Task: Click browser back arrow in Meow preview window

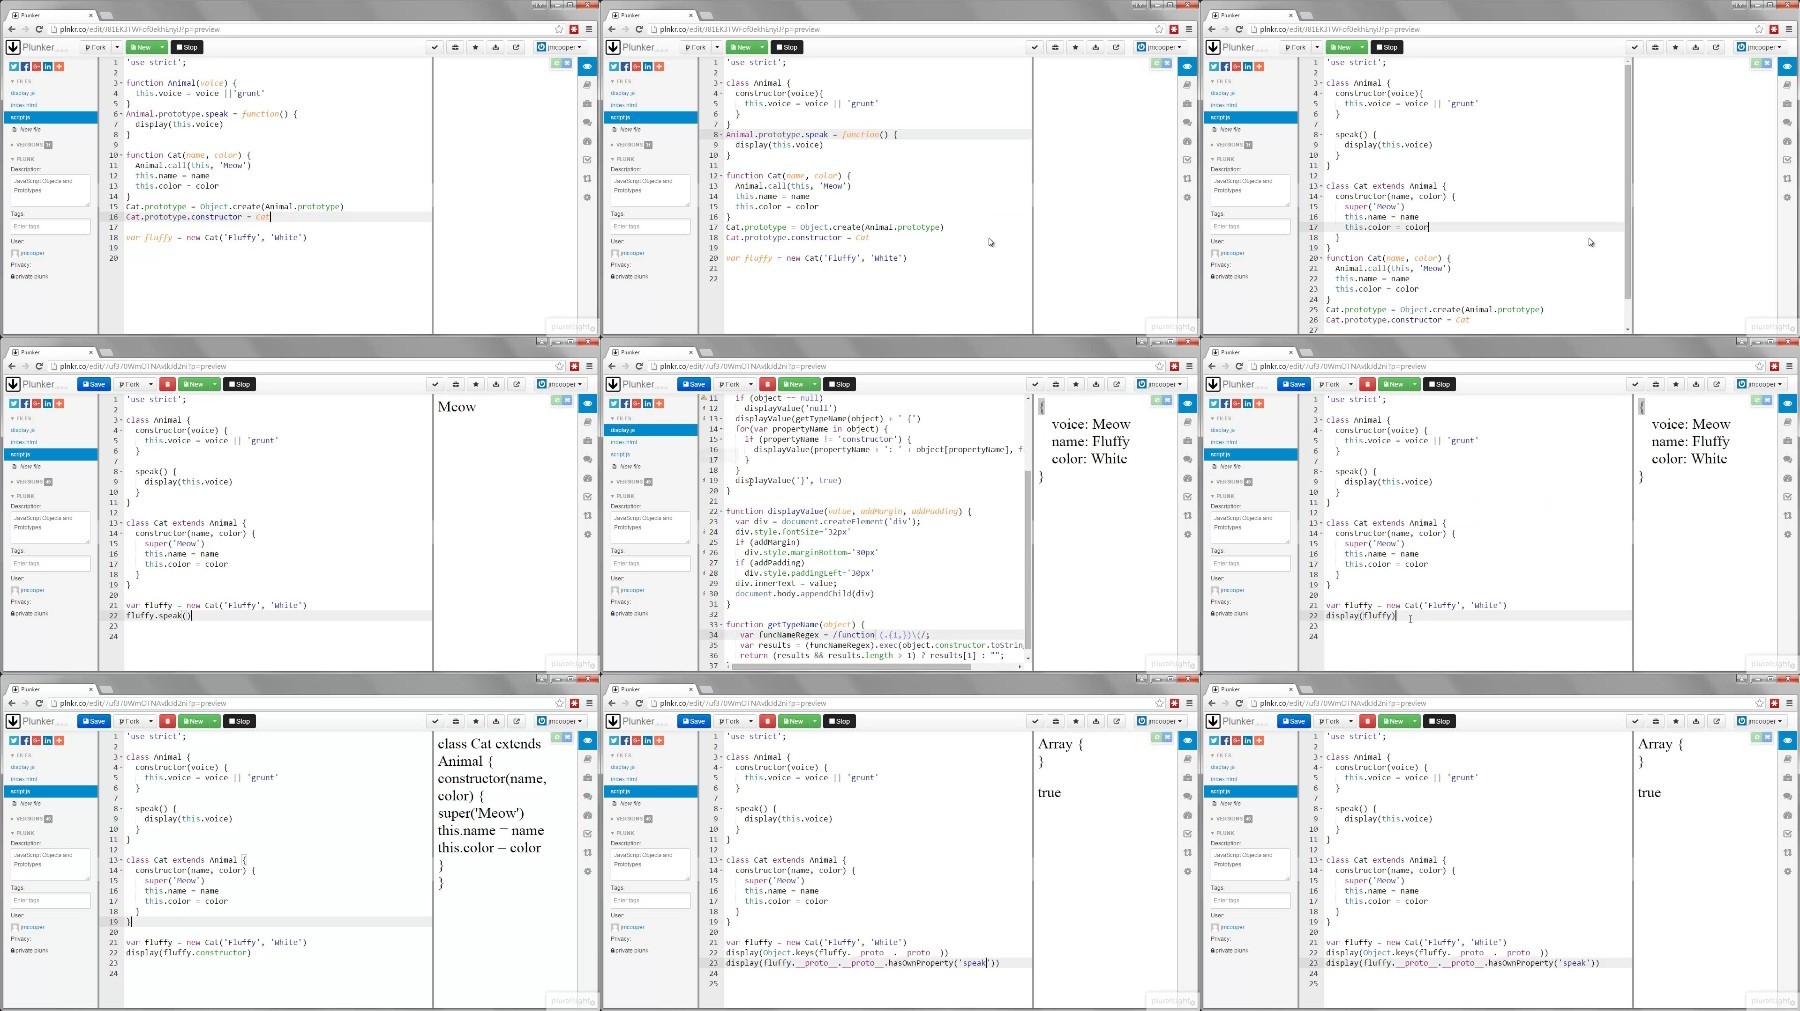Action: [12, 366]
